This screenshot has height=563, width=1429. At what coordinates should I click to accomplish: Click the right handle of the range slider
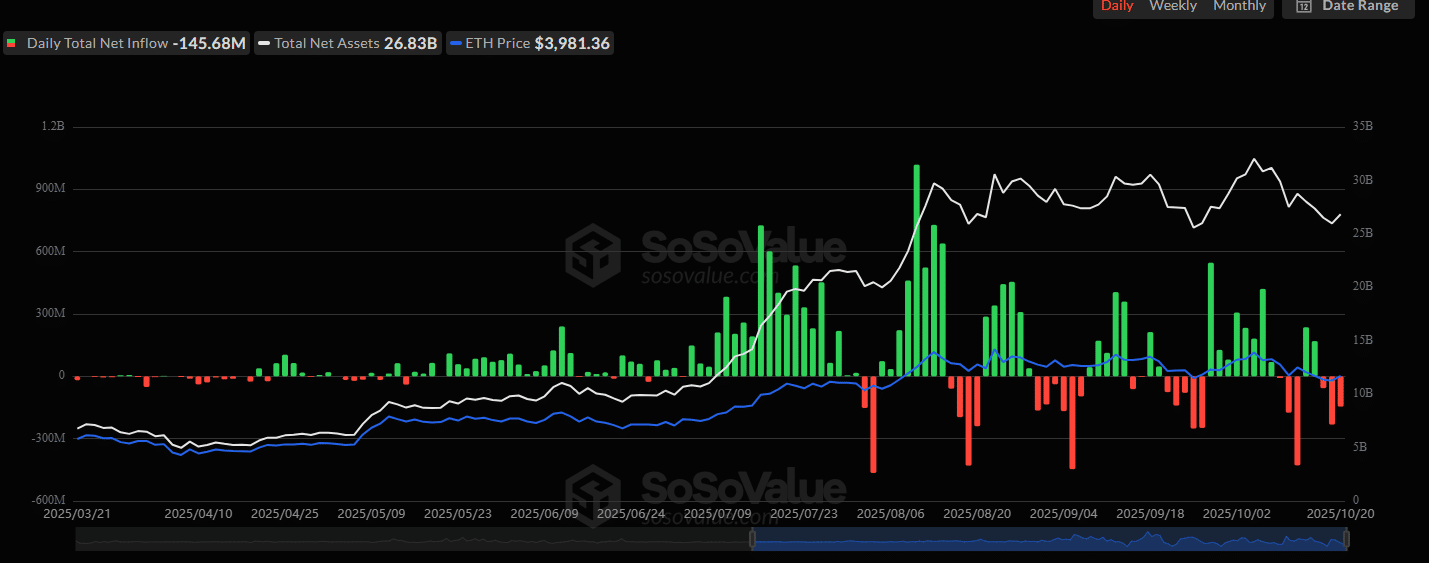click(1346, 540)
